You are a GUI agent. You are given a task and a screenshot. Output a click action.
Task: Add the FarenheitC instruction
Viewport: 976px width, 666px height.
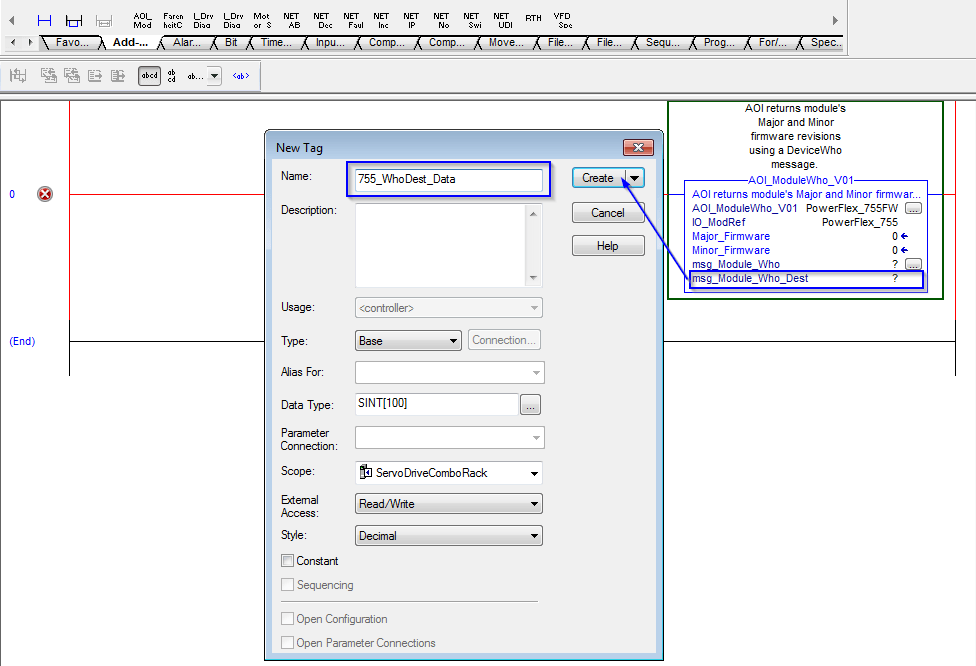173,21
